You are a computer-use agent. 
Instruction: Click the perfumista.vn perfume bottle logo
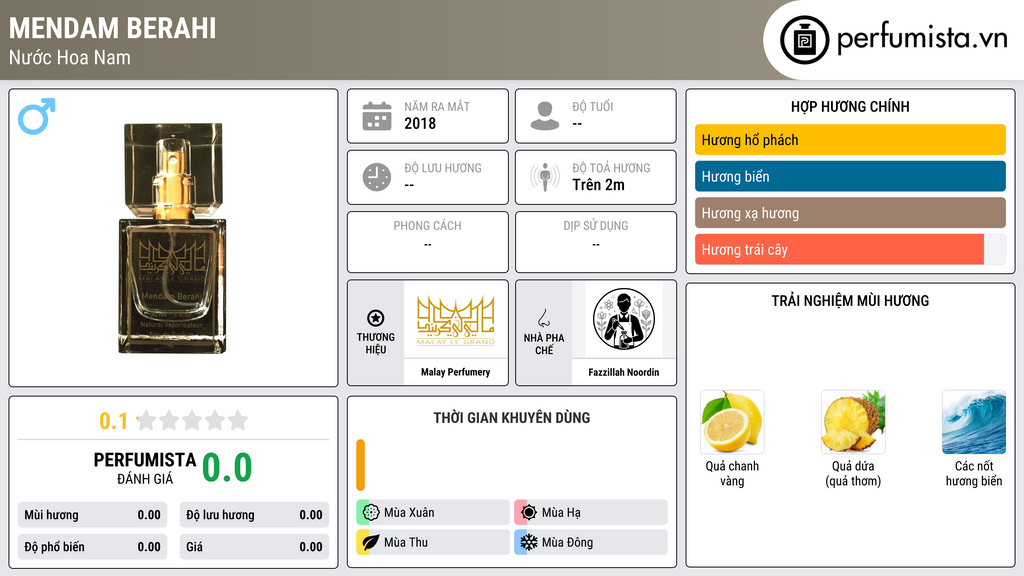click(804, 40)
